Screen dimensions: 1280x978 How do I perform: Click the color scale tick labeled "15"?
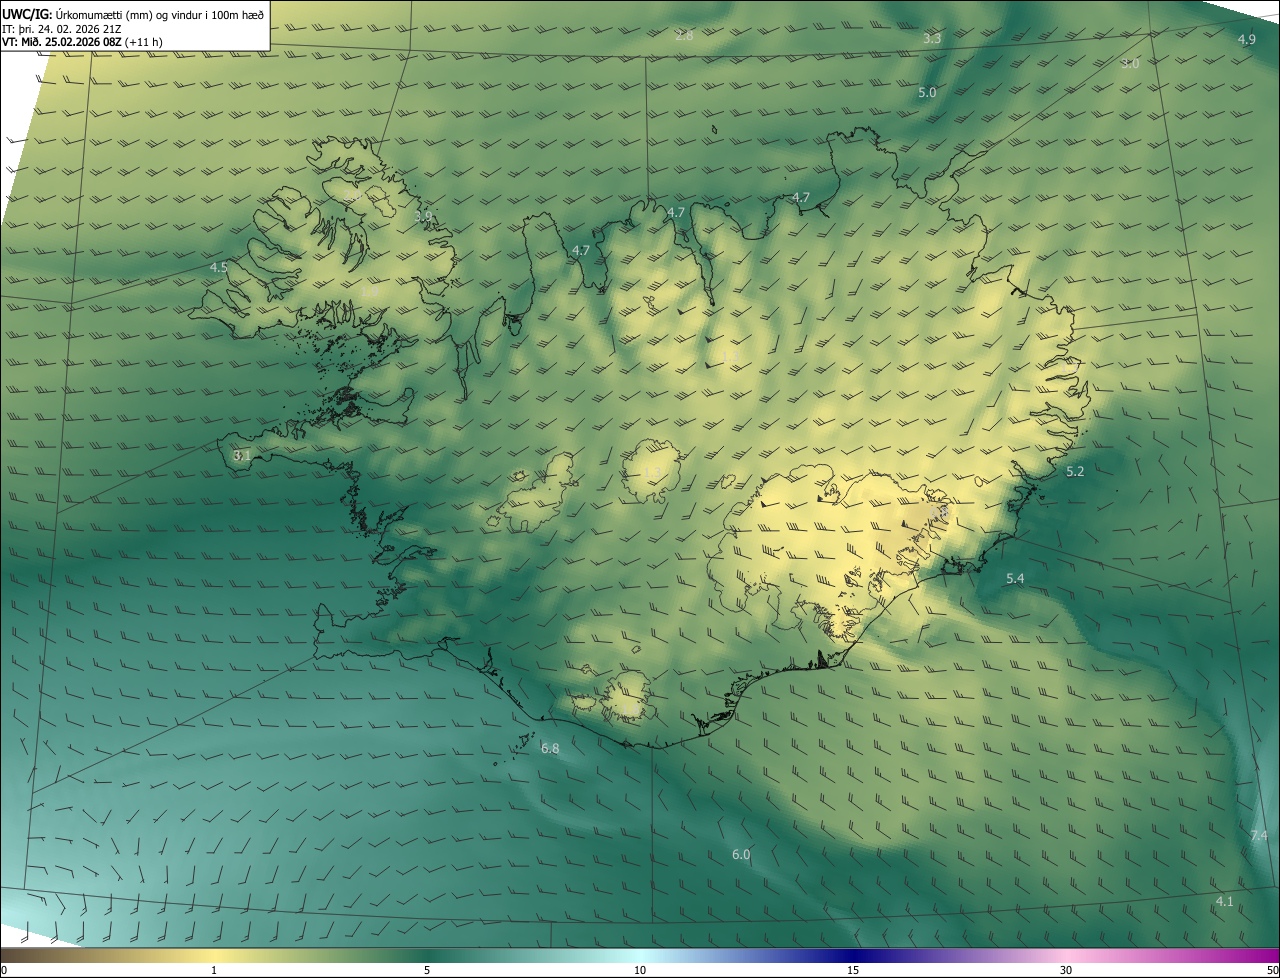[x=853, y=971]
